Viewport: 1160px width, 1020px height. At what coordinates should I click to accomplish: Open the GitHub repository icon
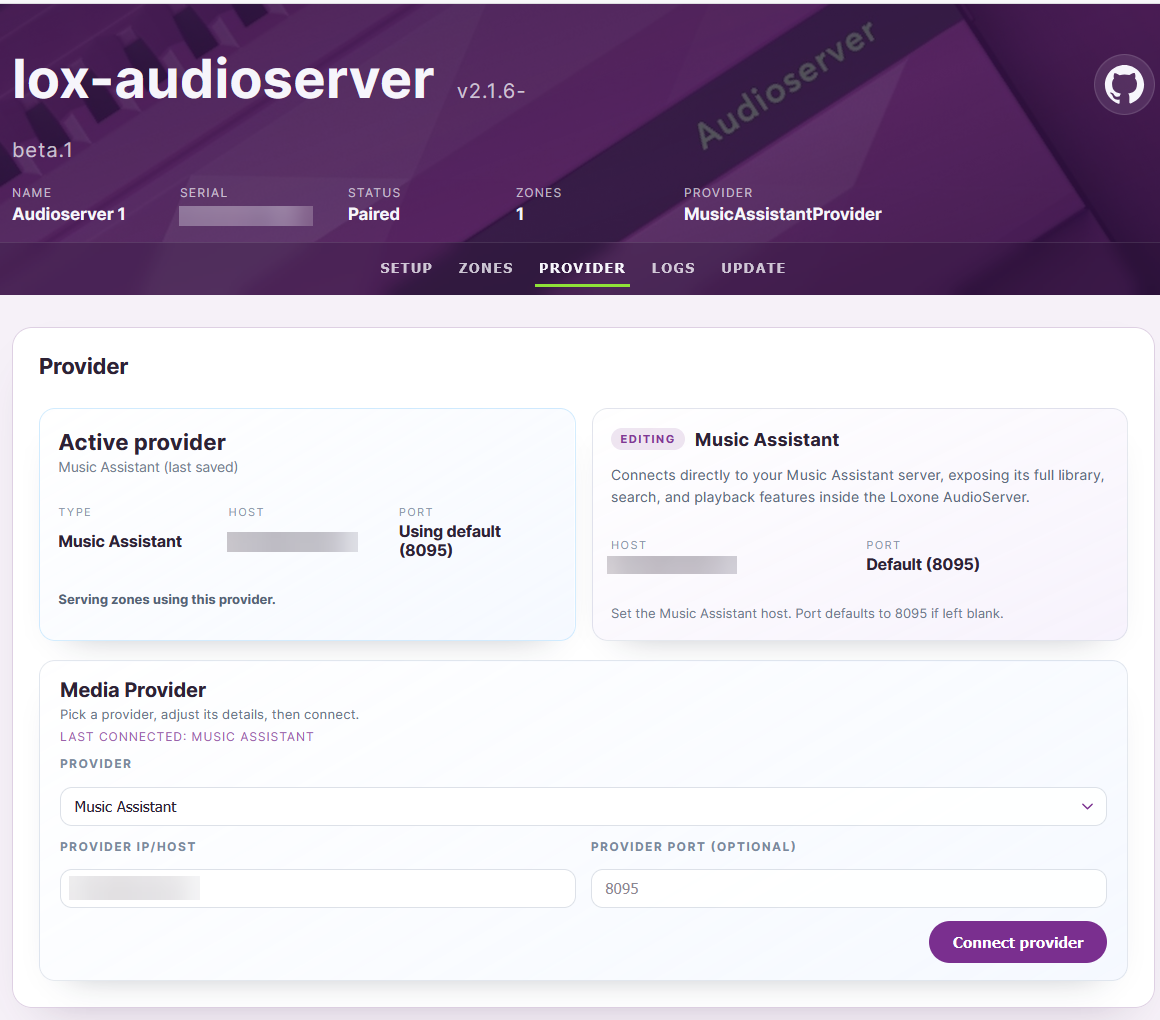1123,85
